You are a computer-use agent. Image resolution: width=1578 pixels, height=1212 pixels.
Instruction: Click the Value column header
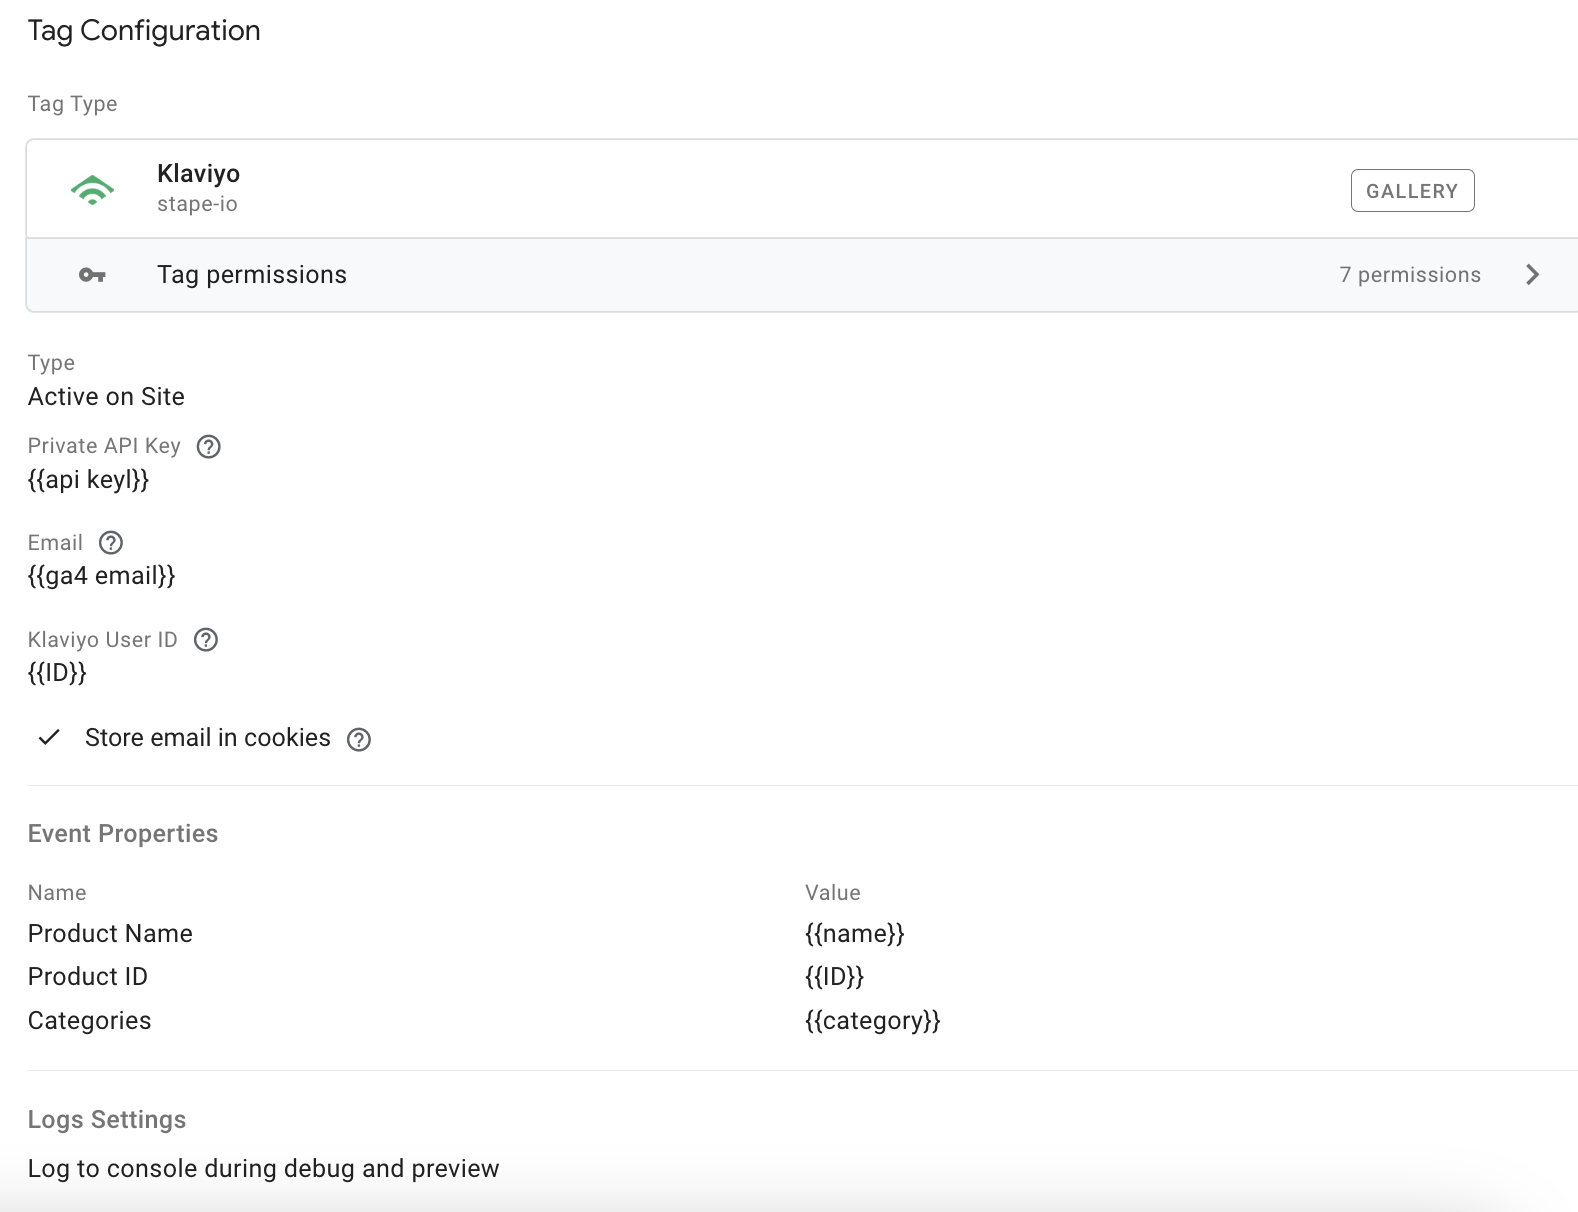click(832, 893)
